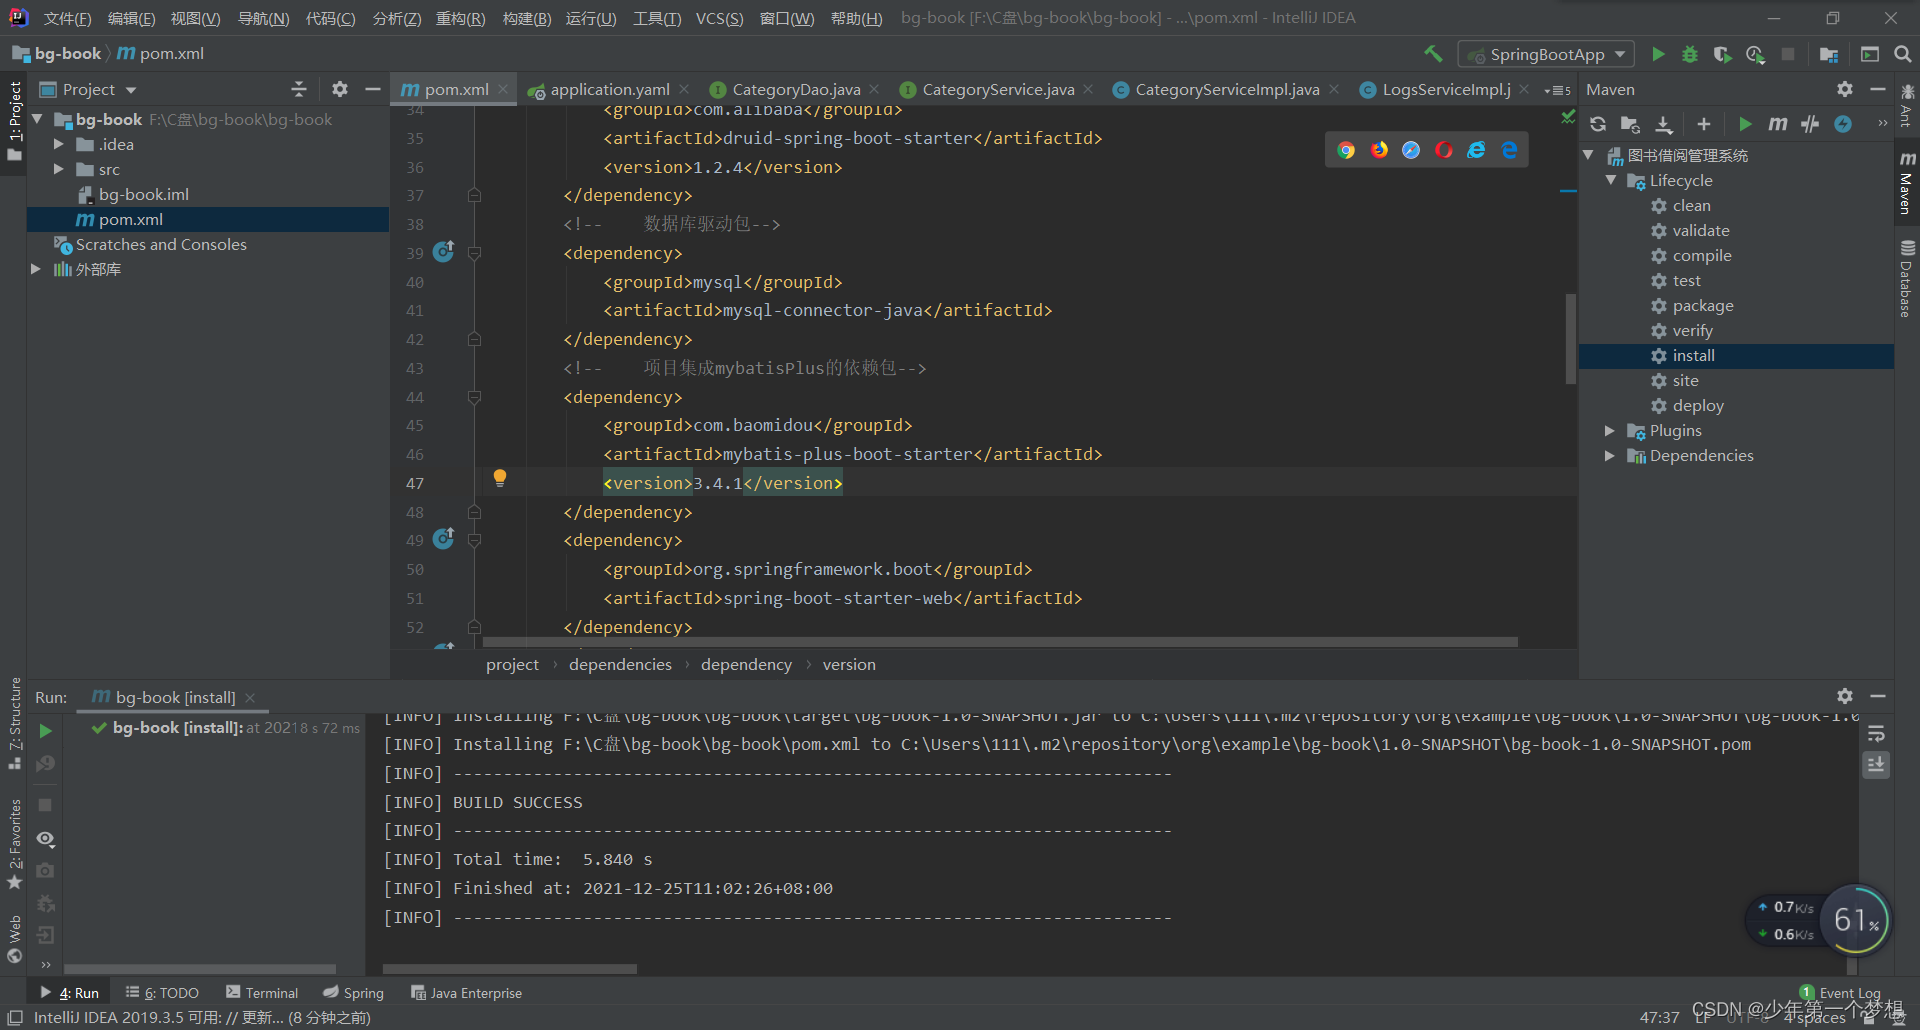1920x1030 pixels.
Task: Open the 文件(F) menu
Action: [x=68, y=18]
